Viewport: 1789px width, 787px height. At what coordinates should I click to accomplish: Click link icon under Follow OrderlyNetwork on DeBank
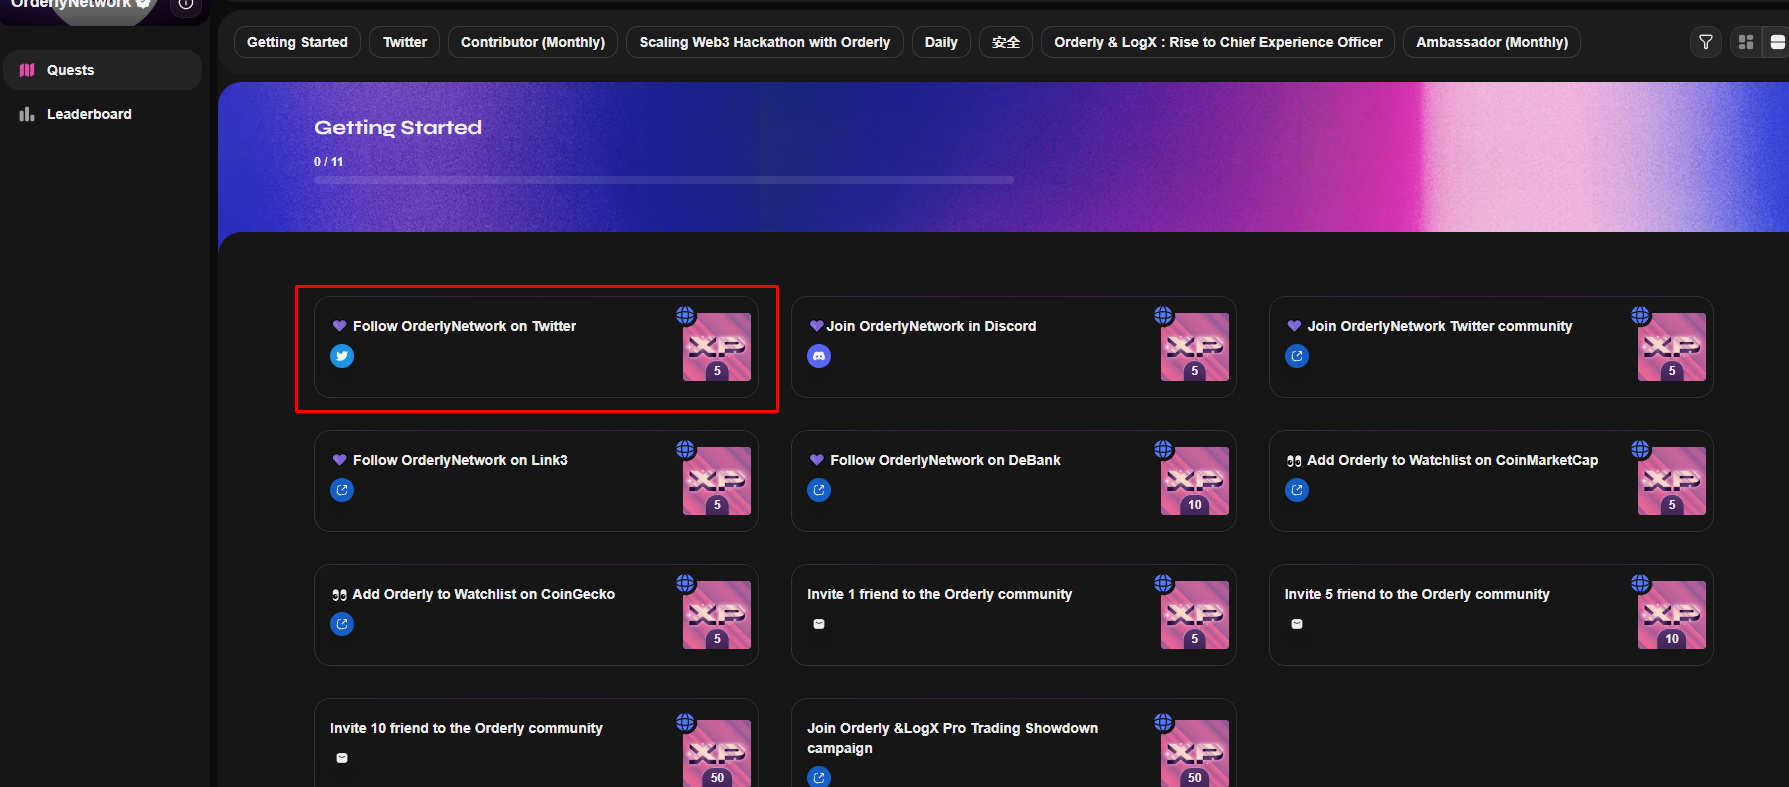click(819, 490)
